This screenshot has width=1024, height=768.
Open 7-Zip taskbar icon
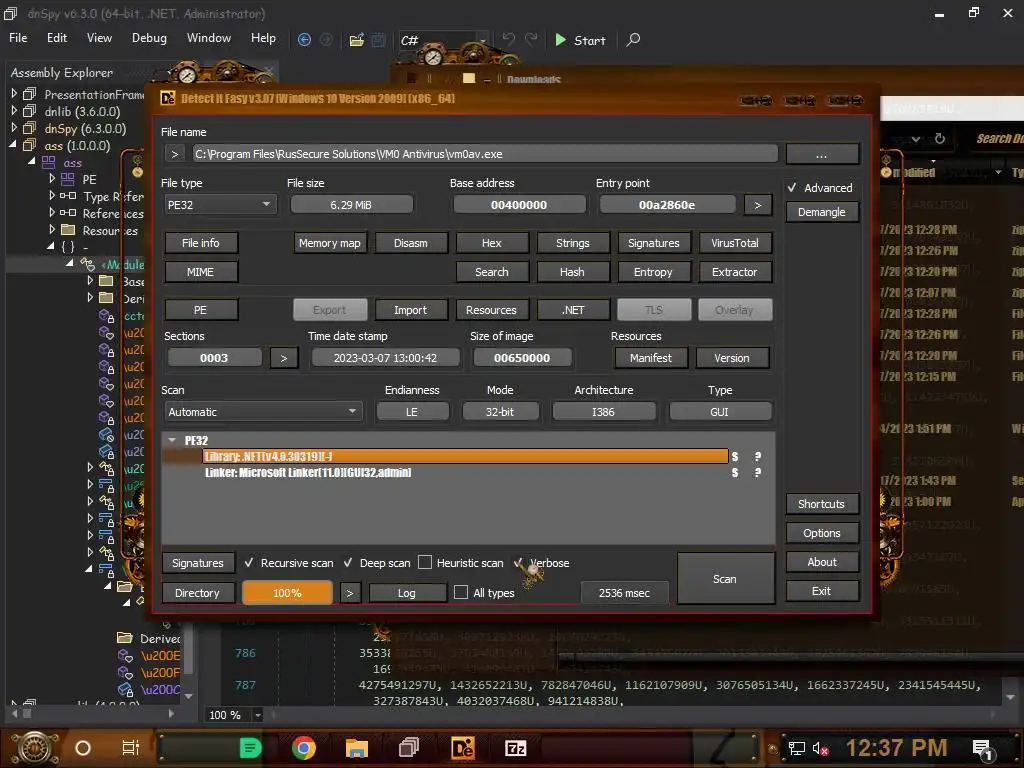click(515, 748)
